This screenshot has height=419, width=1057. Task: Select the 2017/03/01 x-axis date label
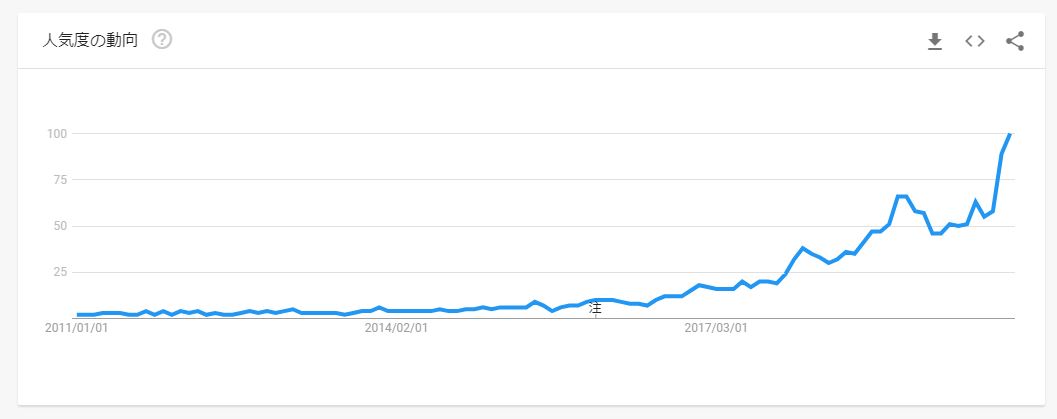tap(716, 327)
